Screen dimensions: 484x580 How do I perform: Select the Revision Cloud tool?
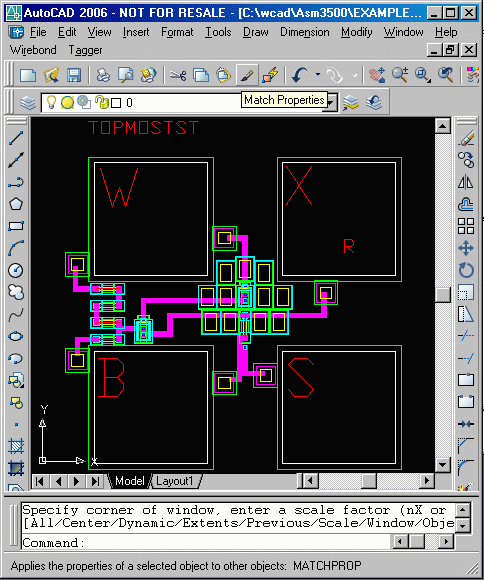pyautogui.click(x=16, y=292)
